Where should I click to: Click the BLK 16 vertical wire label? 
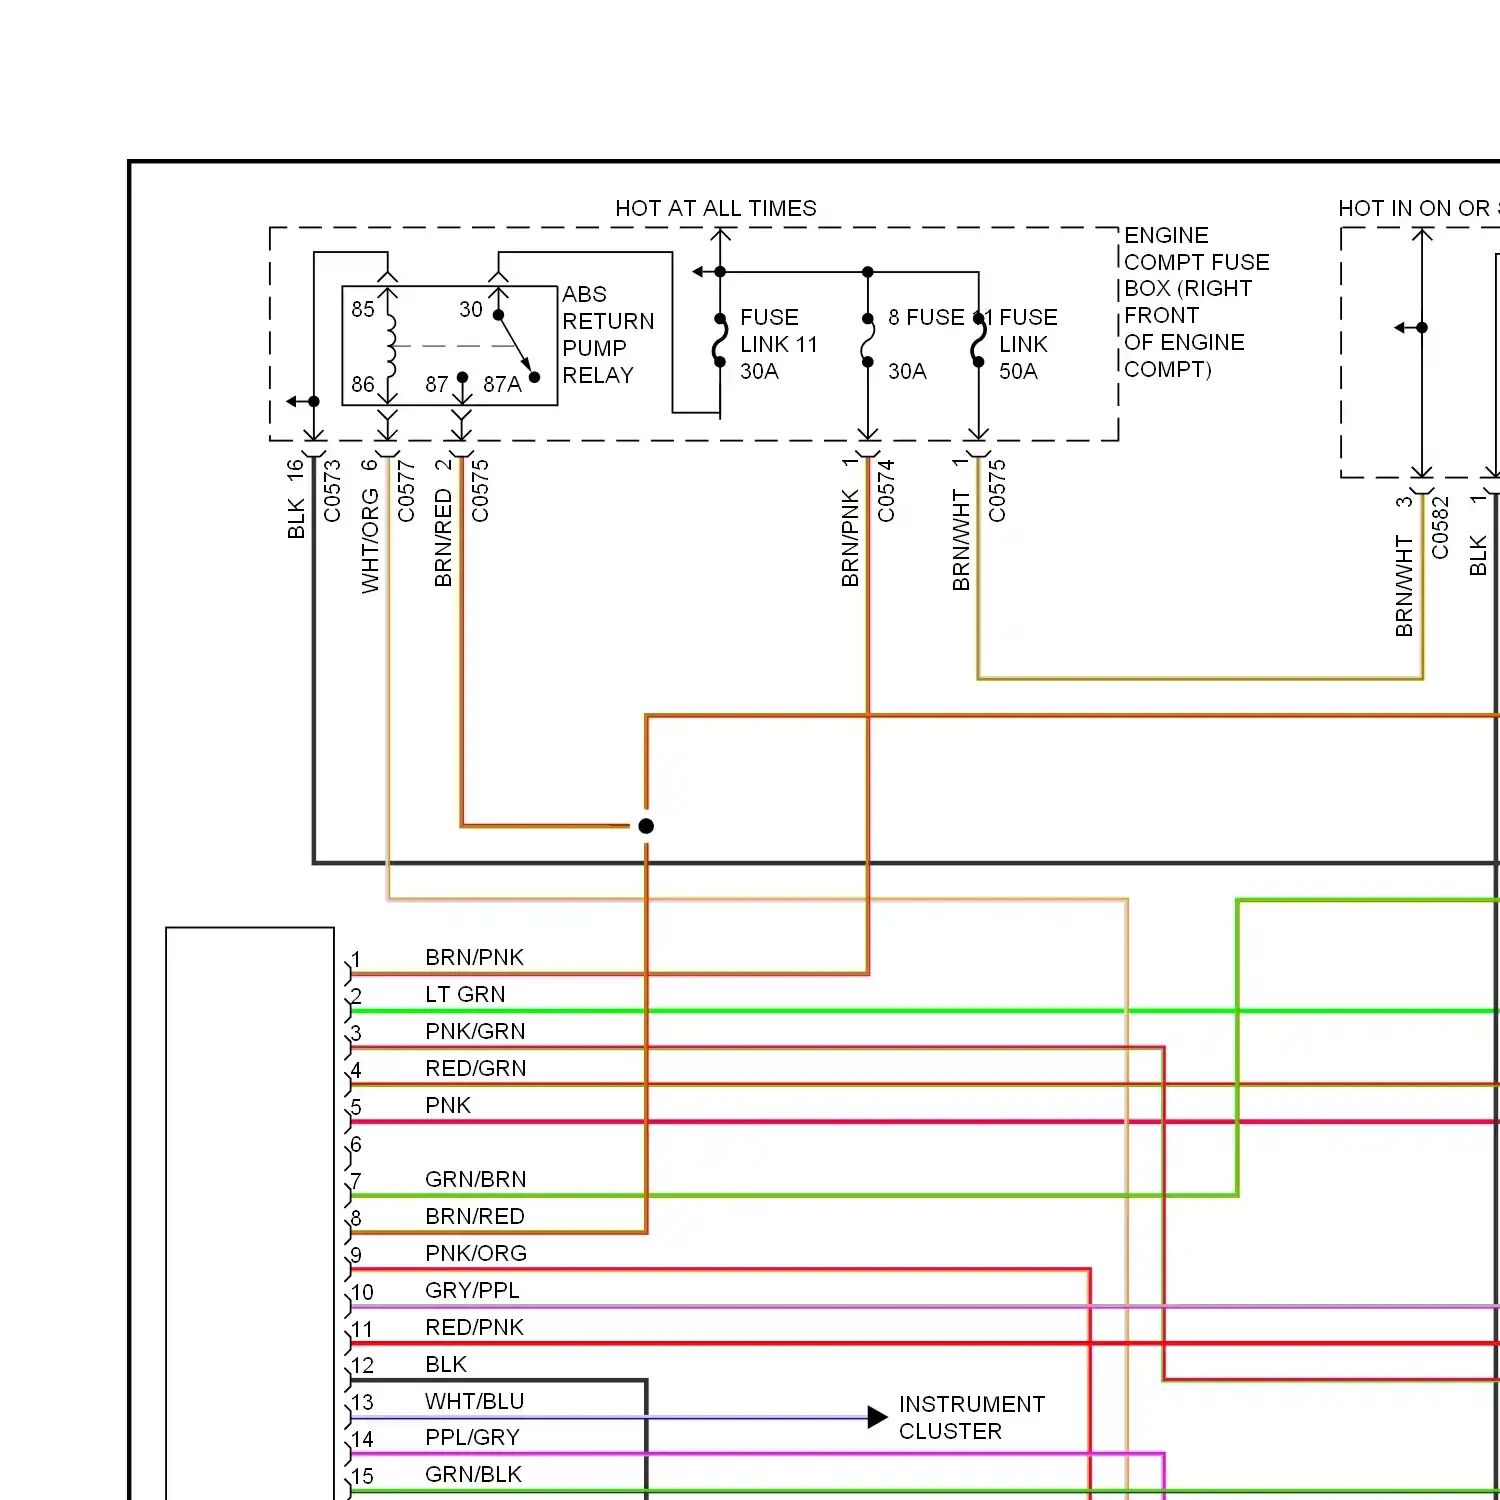coord(296,498)
